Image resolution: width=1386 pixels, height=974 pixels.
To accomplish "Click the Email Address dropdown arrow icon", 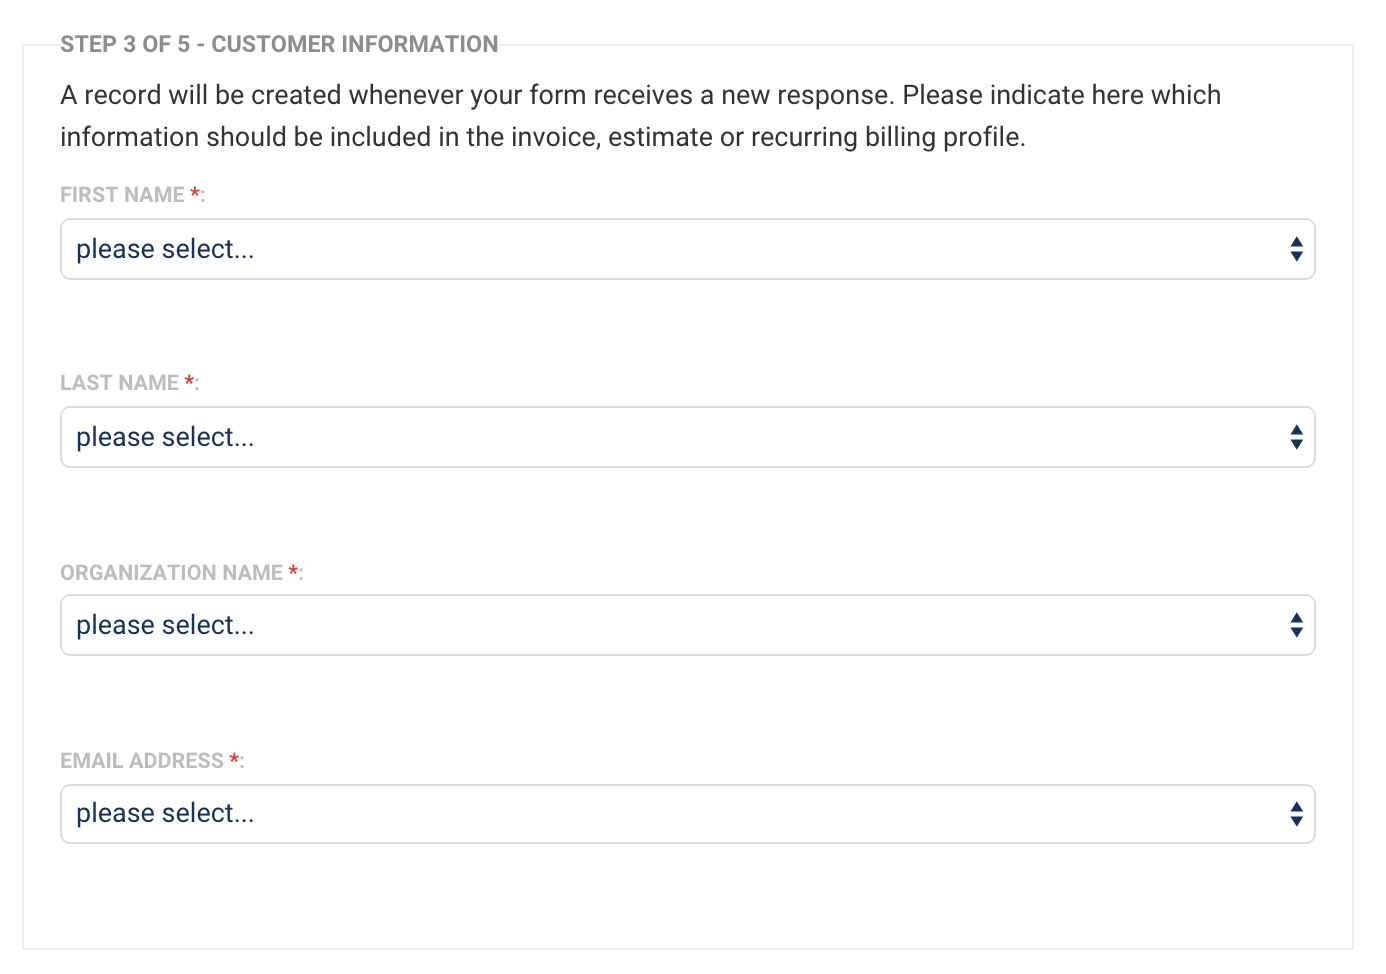I will (x=1296, y=814).
